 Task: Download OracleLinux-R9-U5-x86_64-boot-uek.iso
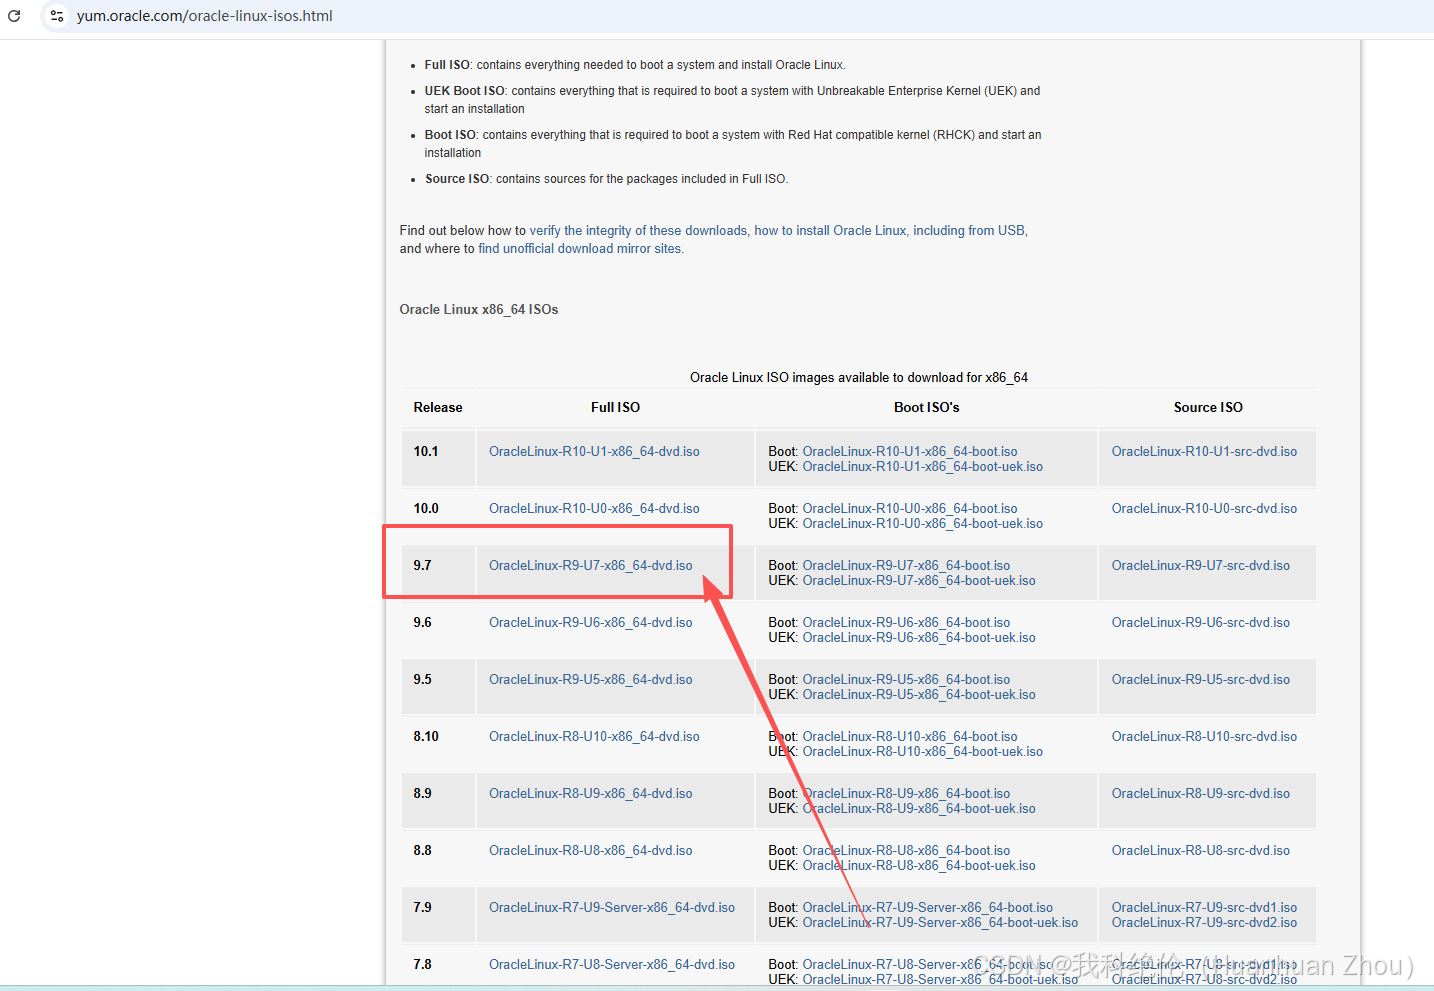point(919,695)
